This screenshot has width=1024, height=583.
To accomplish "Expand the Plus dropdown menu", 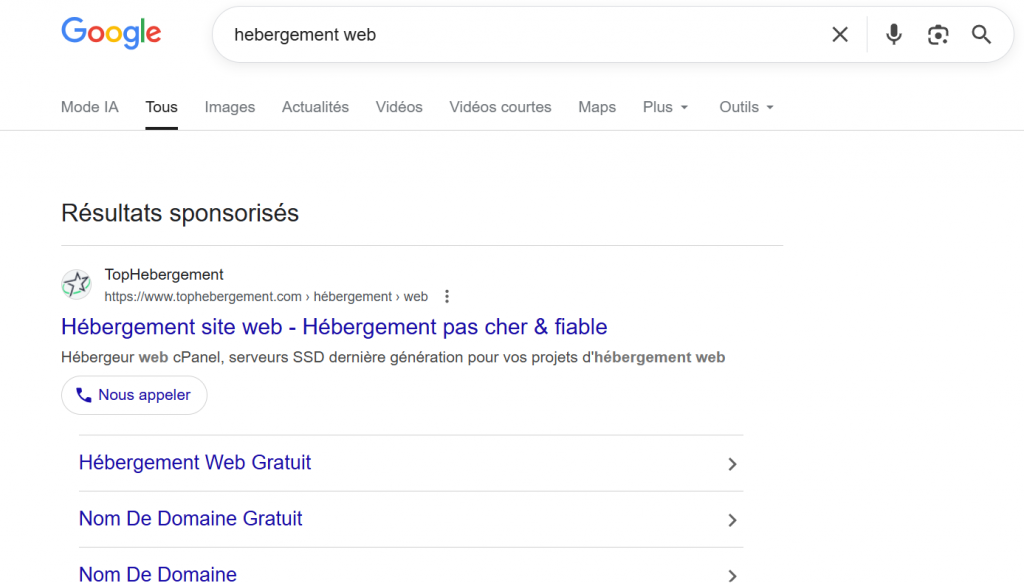I will pos(665,107).
